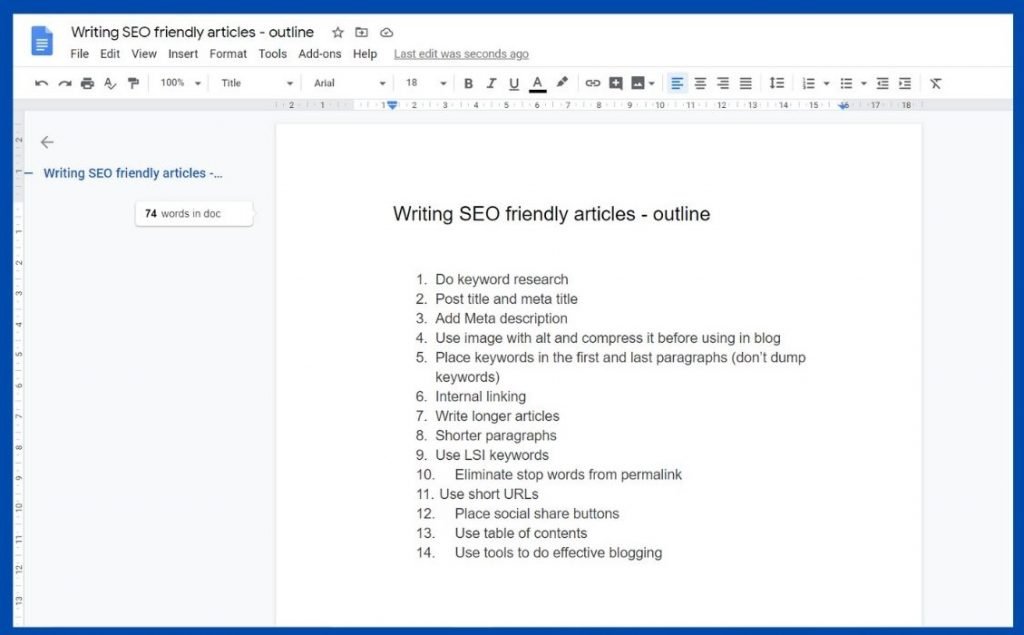The width and height of the screenshot is (1024, 635).
Task: Star the document
Action: pos(338,33)
